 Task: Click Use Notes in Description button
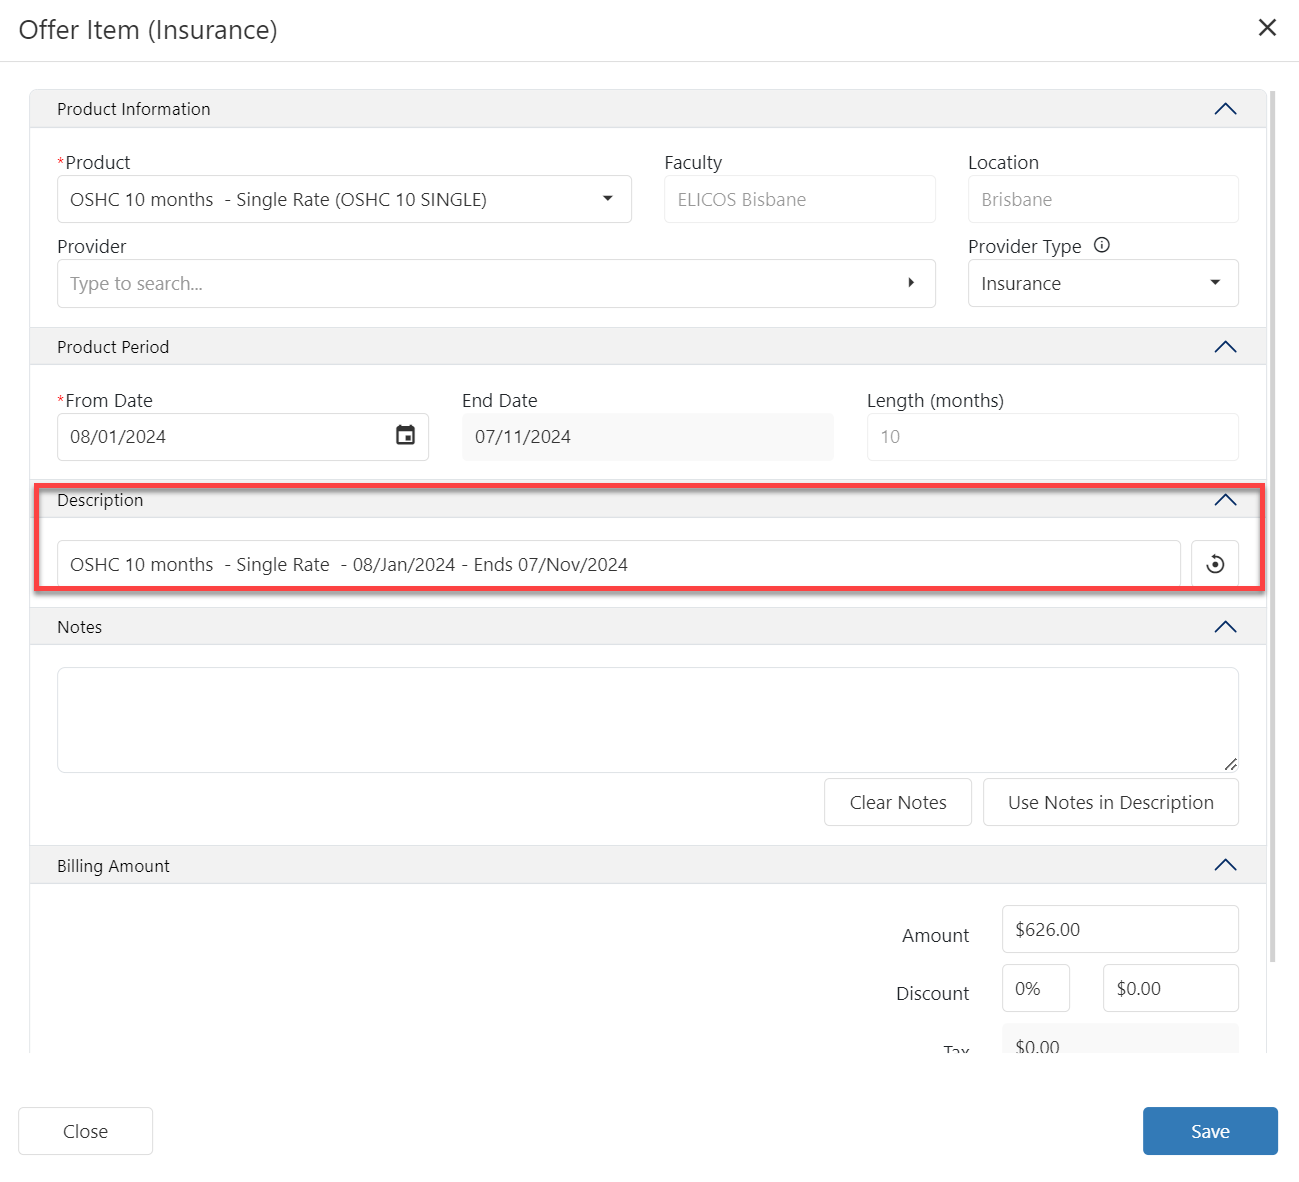coord(1110,802)
